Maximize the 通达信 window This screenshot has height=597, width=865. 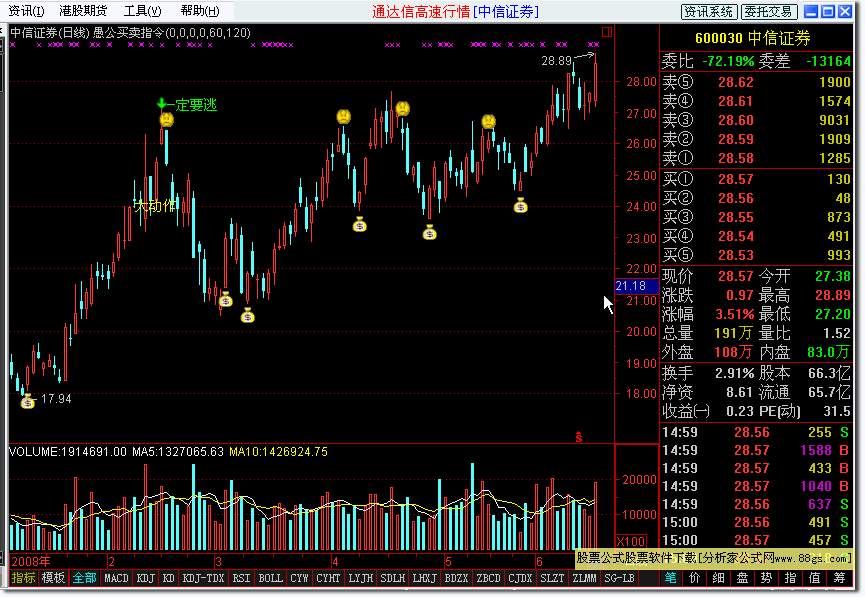(x=827, y=12)
